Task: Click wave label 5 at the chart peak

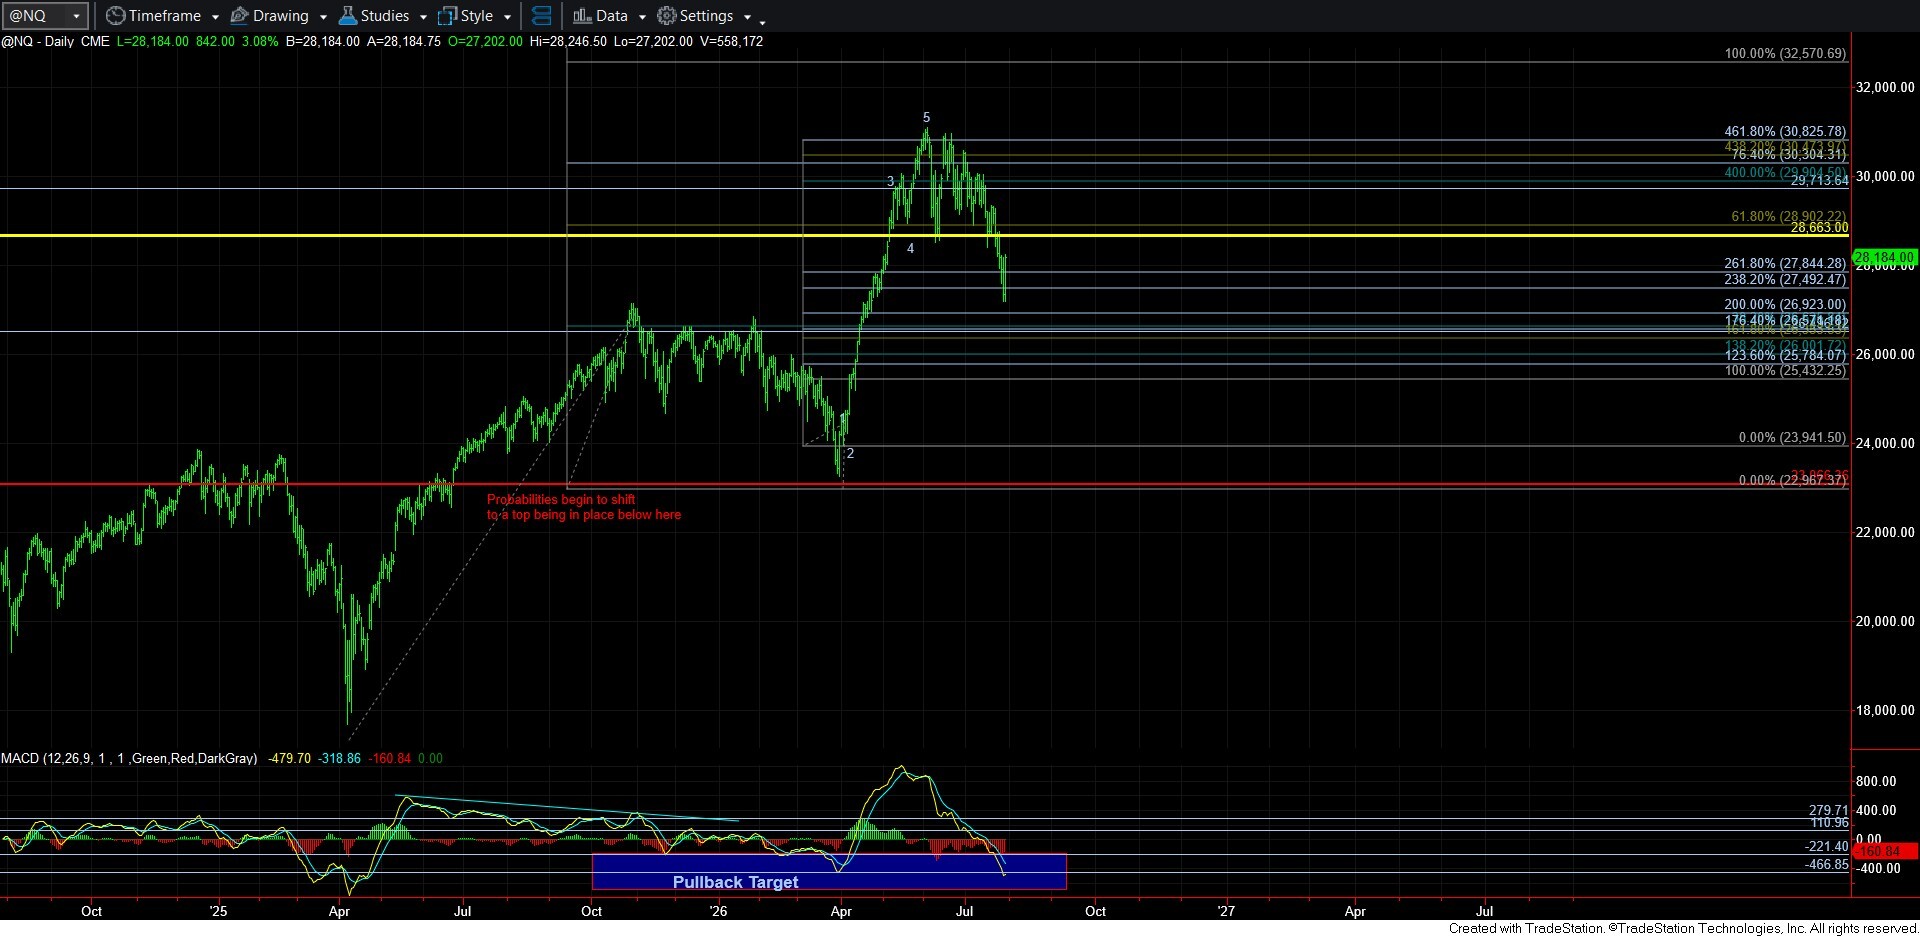Action: pyautogui.click(x=926, y=118)
